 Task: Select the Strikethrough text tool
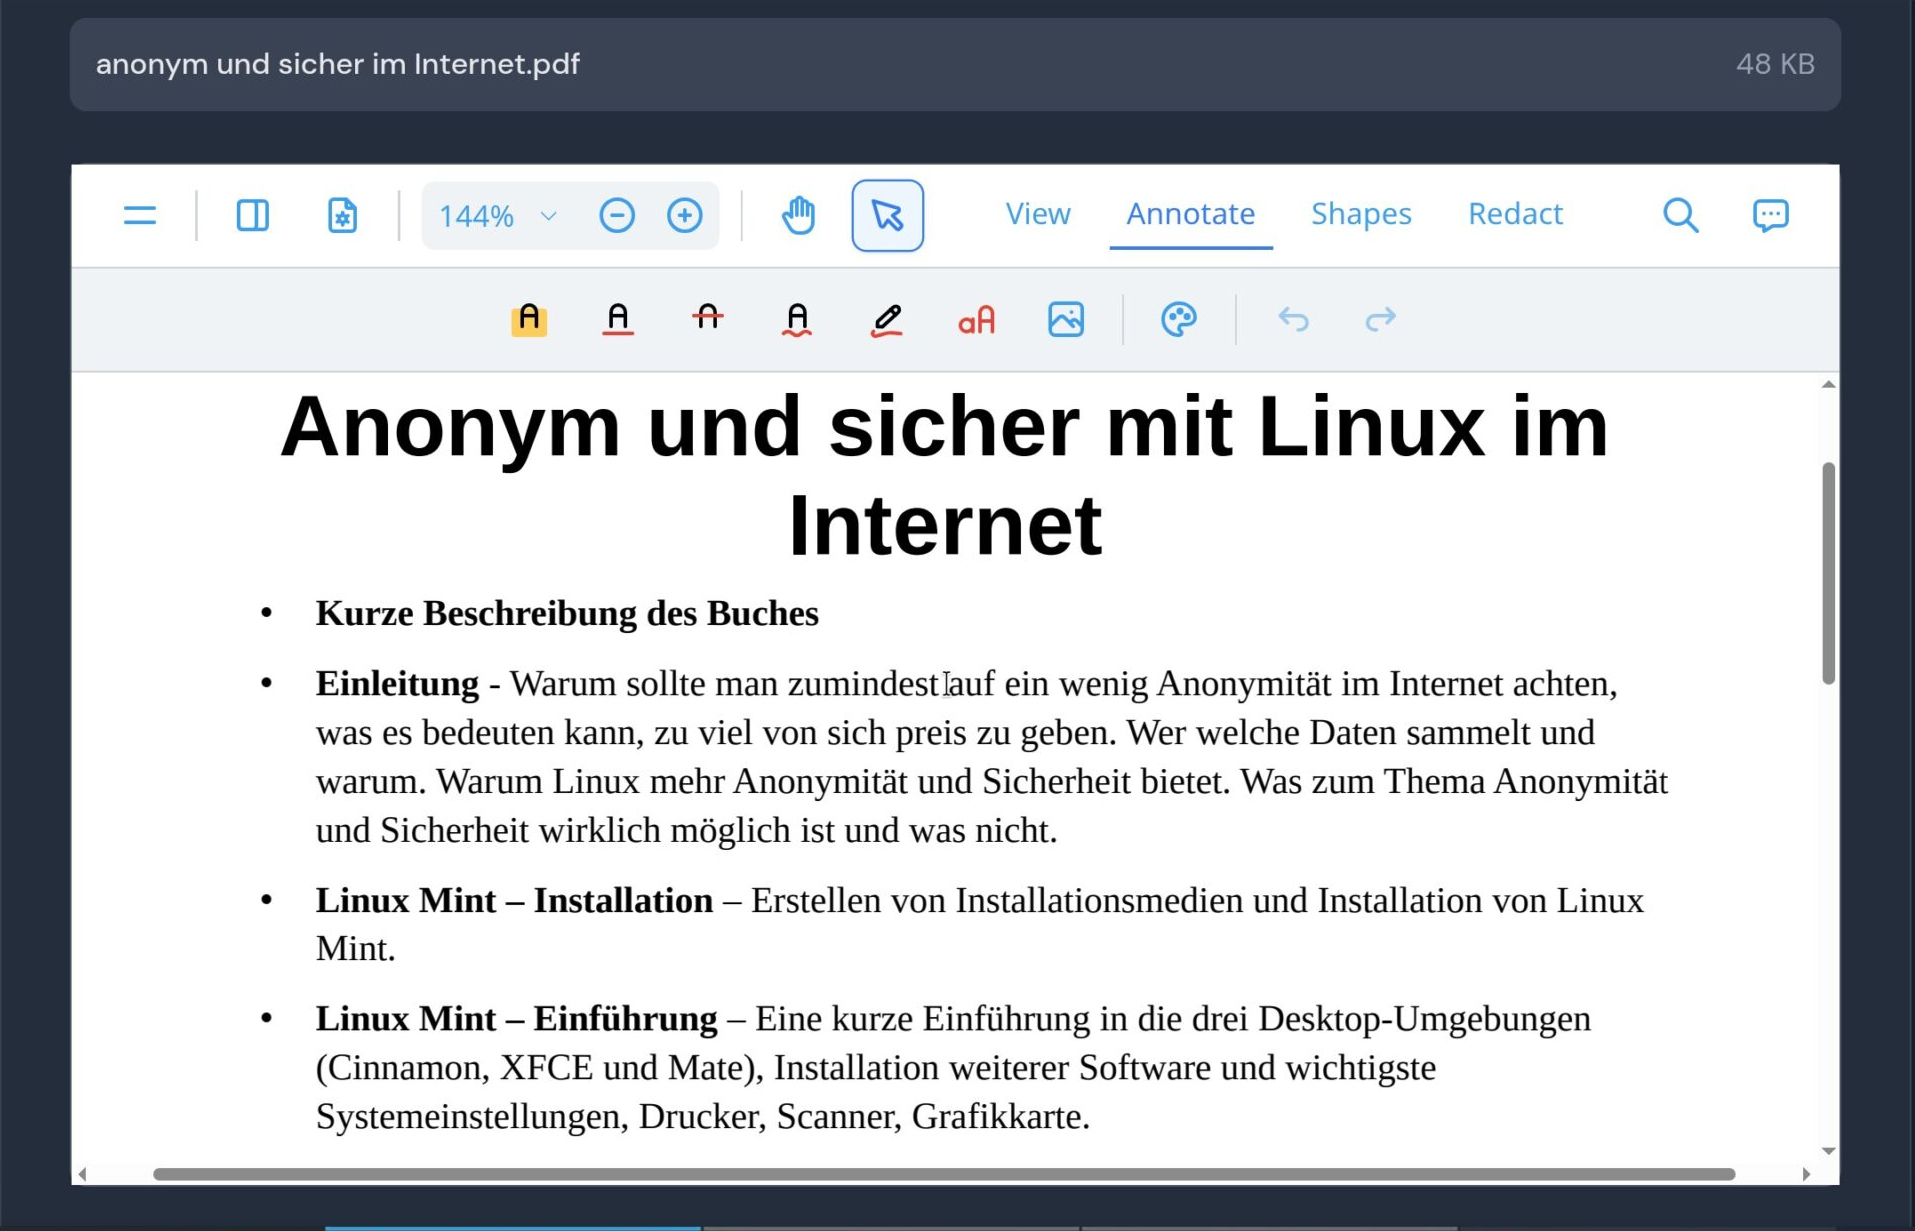tap(707, 319)
